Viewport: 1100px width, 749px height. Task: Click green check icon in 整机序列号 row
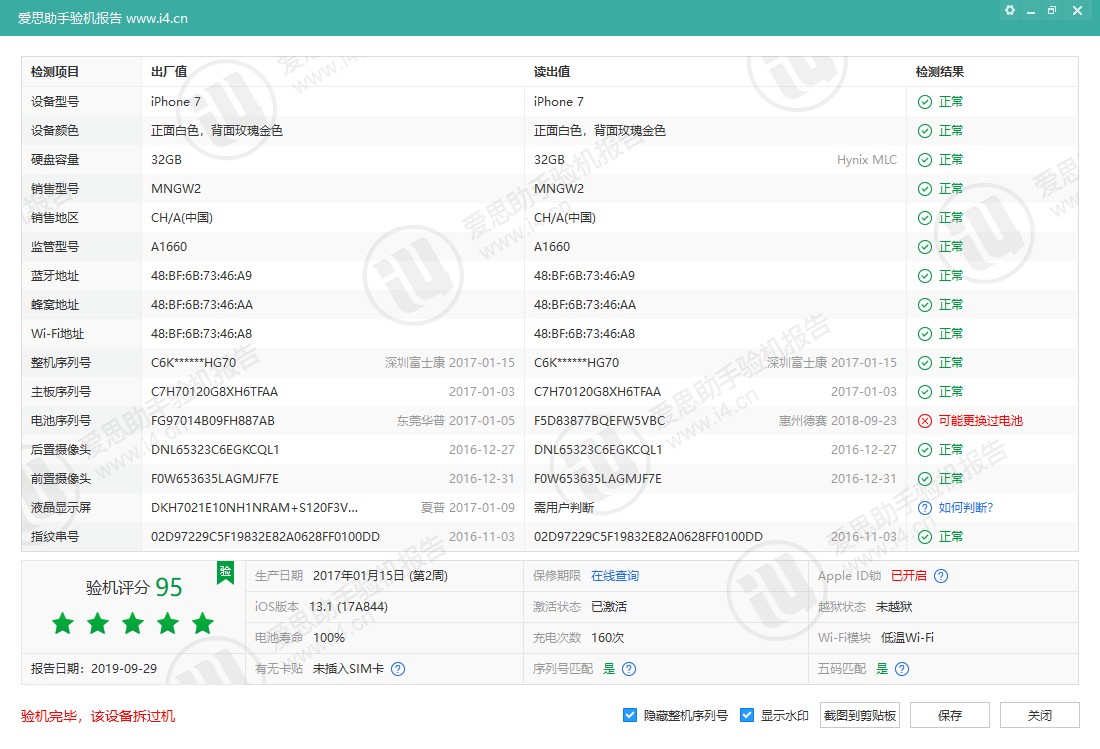925,363
